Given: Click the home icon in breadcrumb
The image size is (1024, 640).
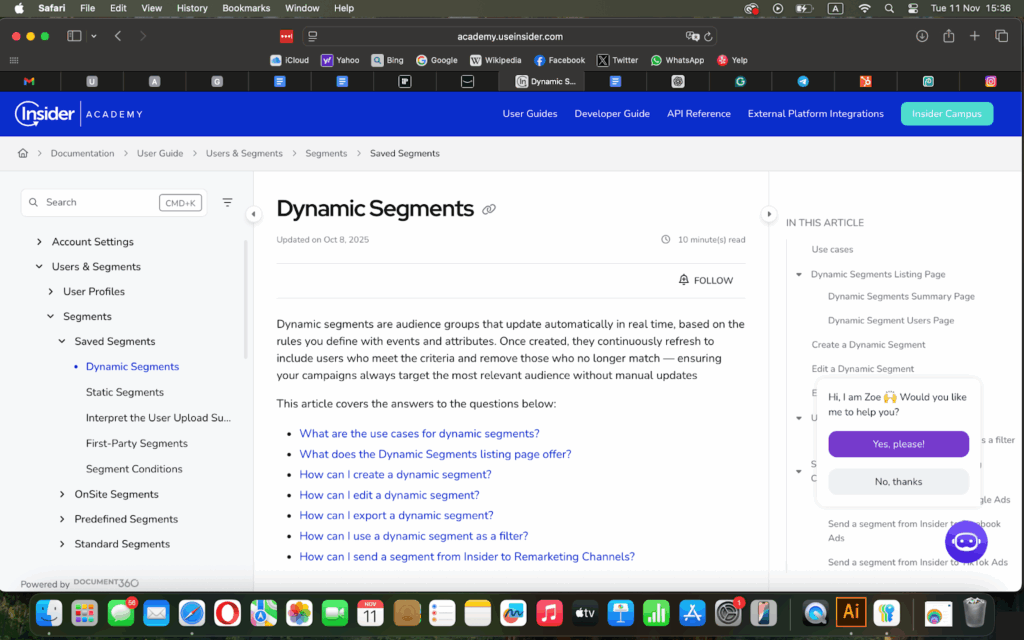Looking at the screenshot, I should coord(22,153).
